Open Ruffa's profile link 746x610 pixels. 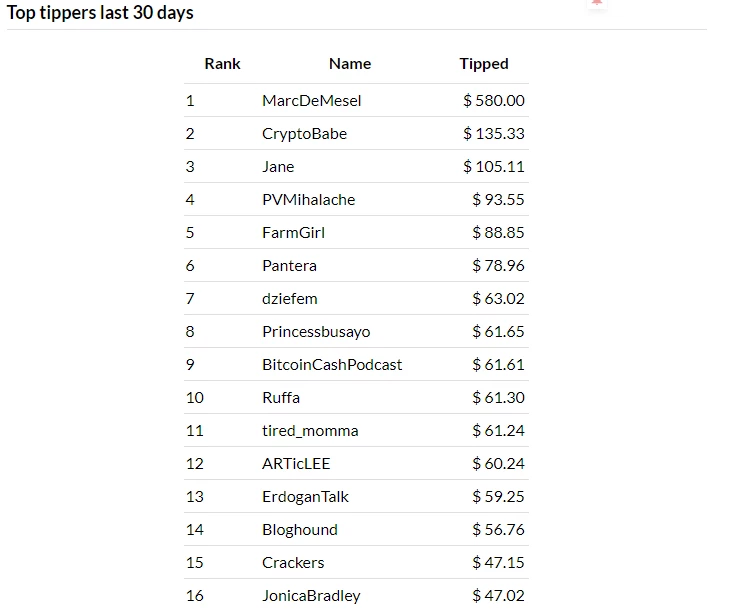pyautogui.click(x=281, y=397)
